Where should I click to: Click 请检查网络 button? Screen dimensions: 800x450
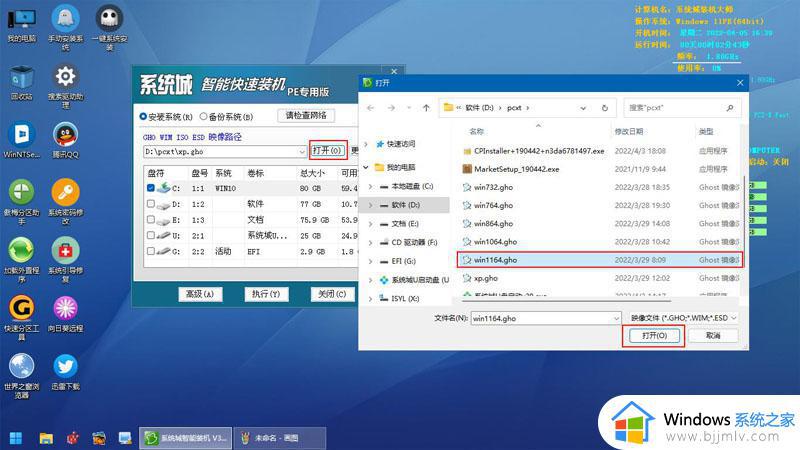click(306, 115)
